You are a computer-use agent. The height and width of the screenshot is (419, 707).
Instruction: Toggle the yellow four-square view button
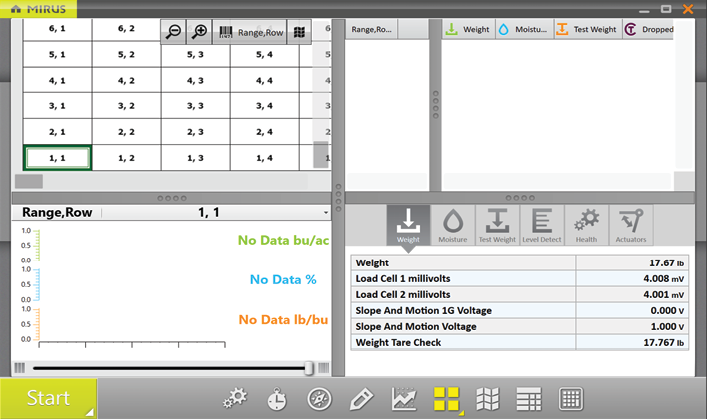(446, 398)
